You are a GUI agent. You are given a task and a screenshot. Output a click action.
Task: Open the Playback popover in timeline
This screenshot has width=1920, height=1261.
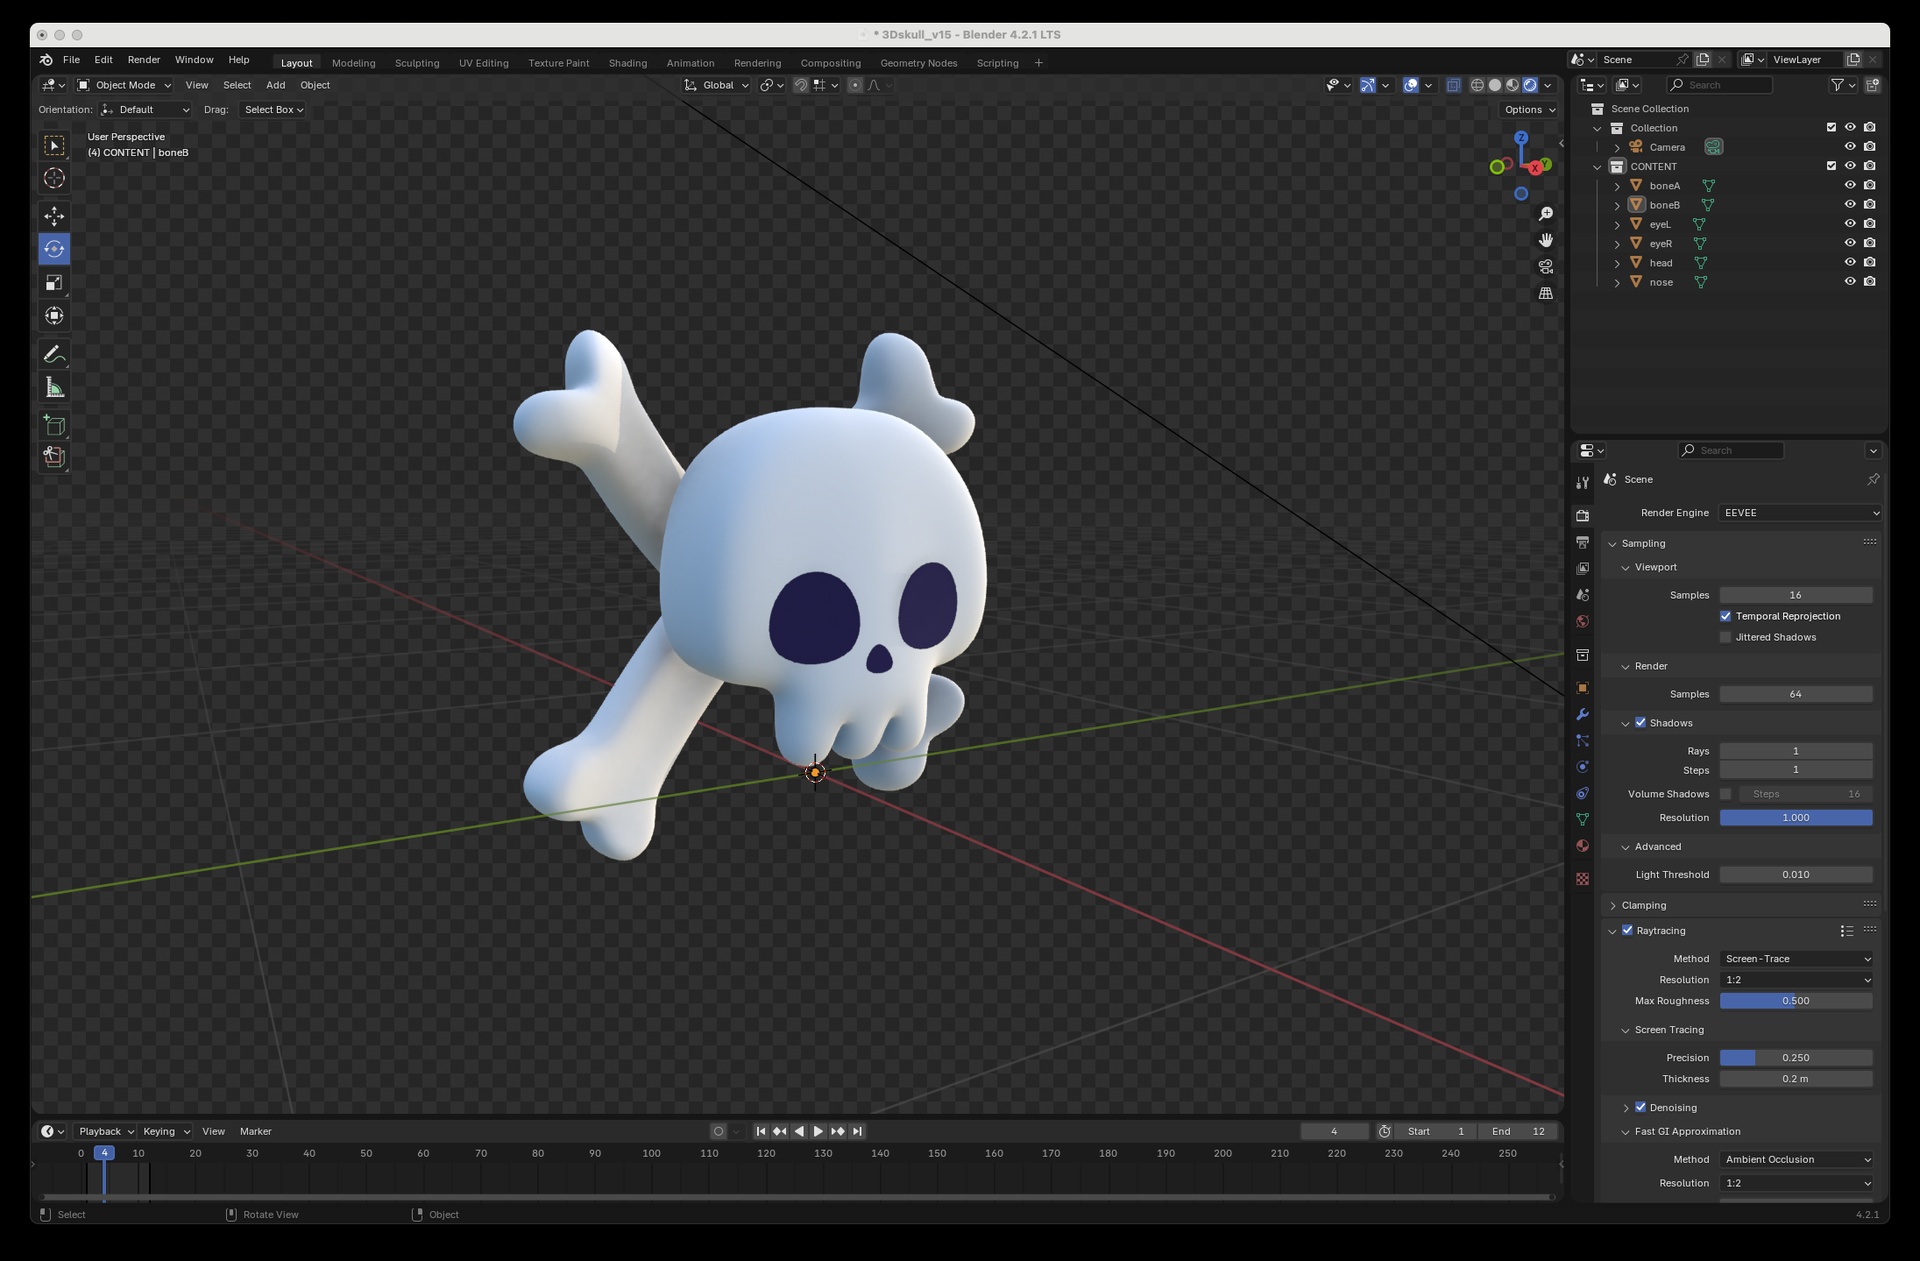point(106,1132)
